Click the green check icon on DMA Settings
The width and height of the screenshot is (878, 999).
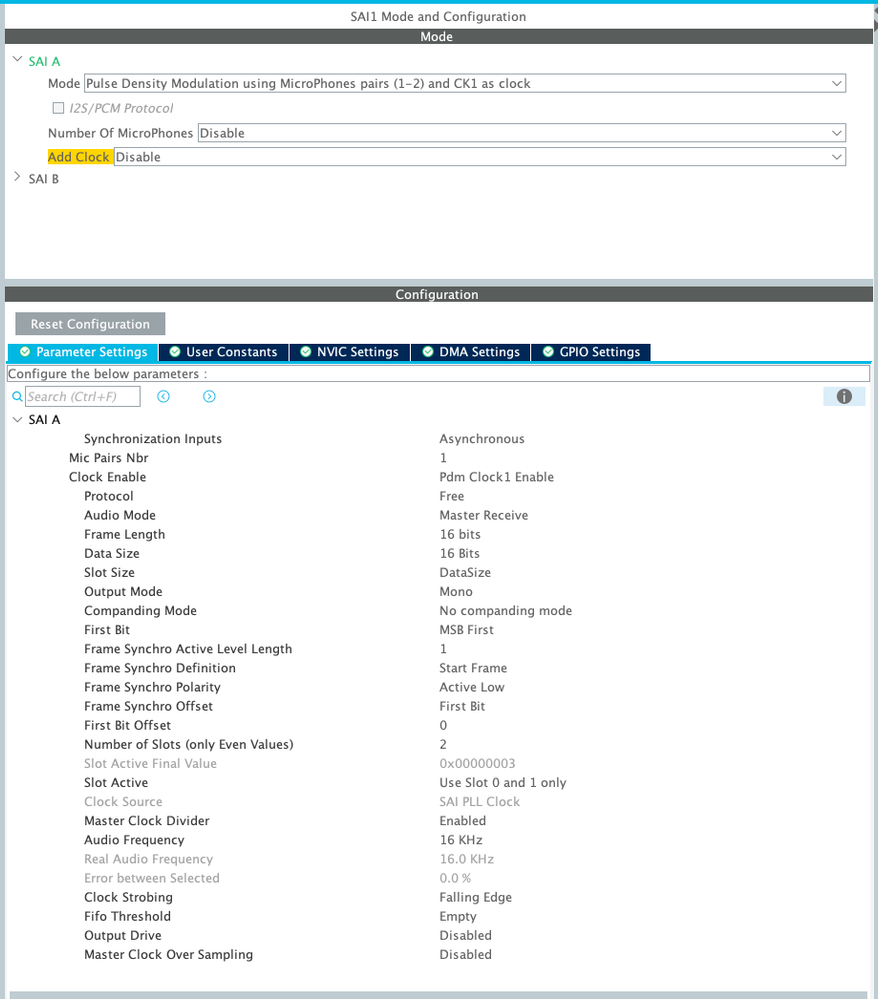pos(429,352)
